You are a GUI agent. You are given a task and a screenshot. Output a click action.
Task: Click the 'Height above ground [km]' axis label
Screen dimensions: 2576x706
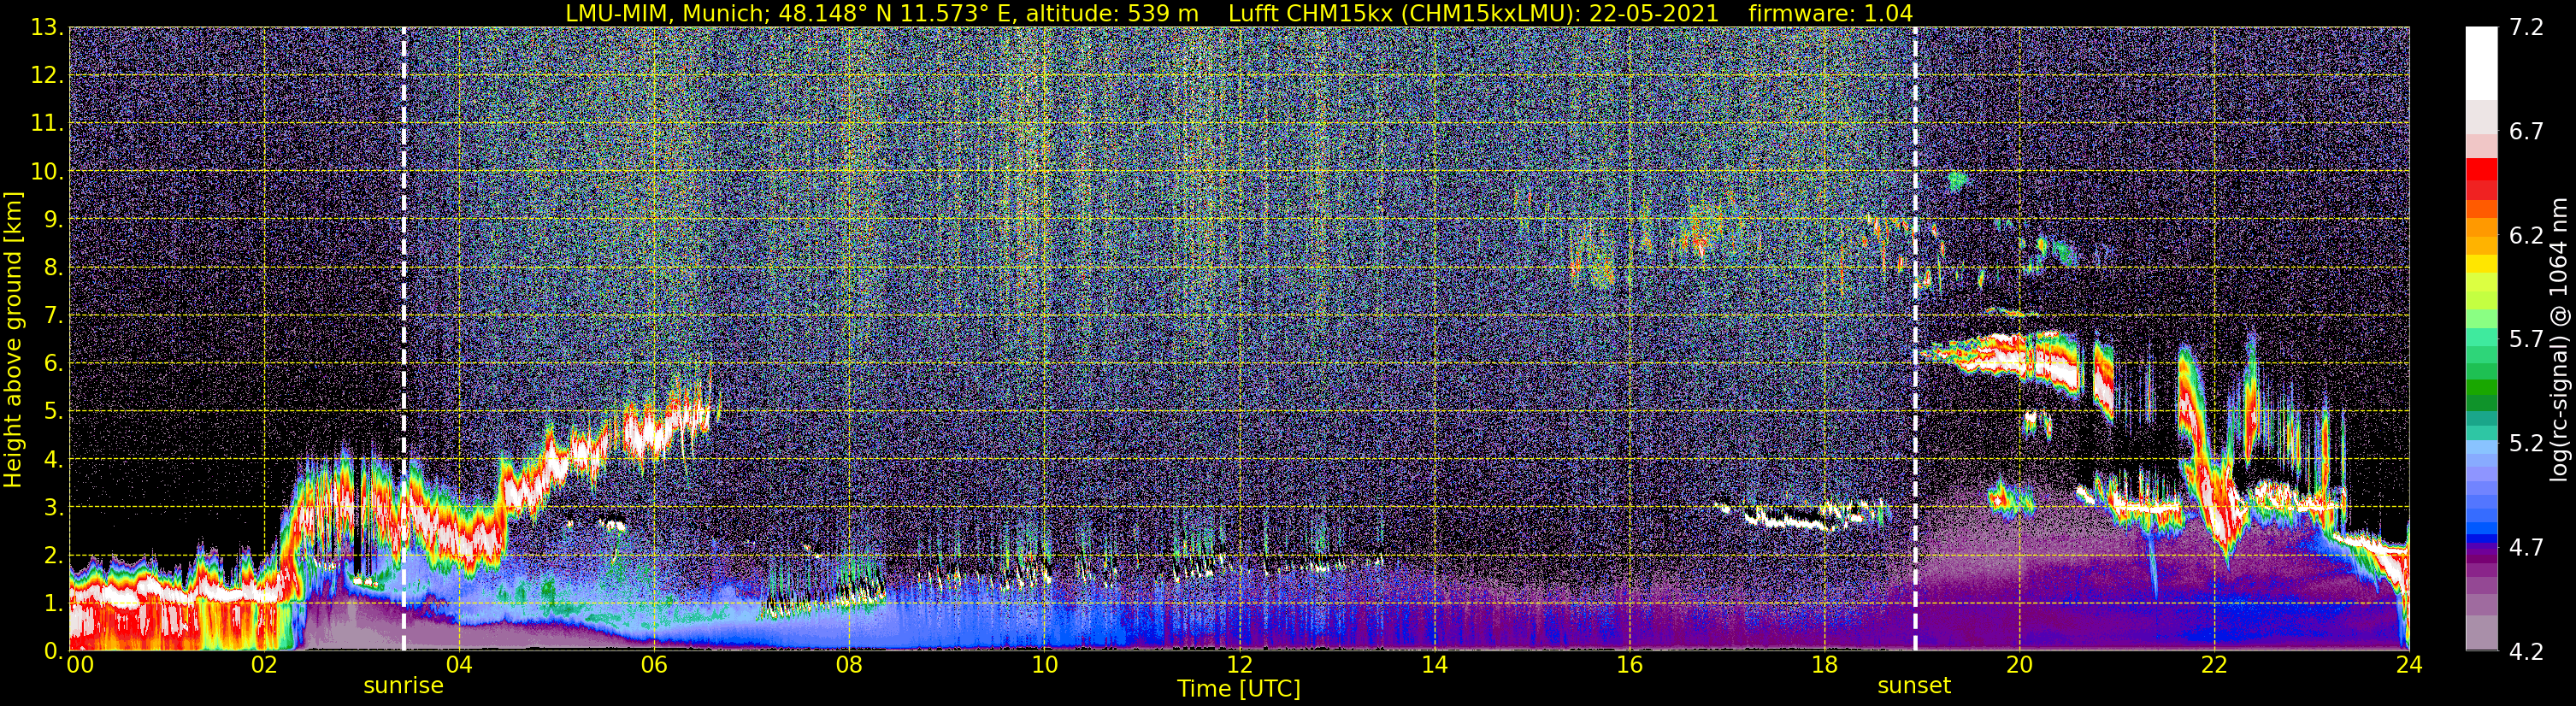tap(13, 339)
